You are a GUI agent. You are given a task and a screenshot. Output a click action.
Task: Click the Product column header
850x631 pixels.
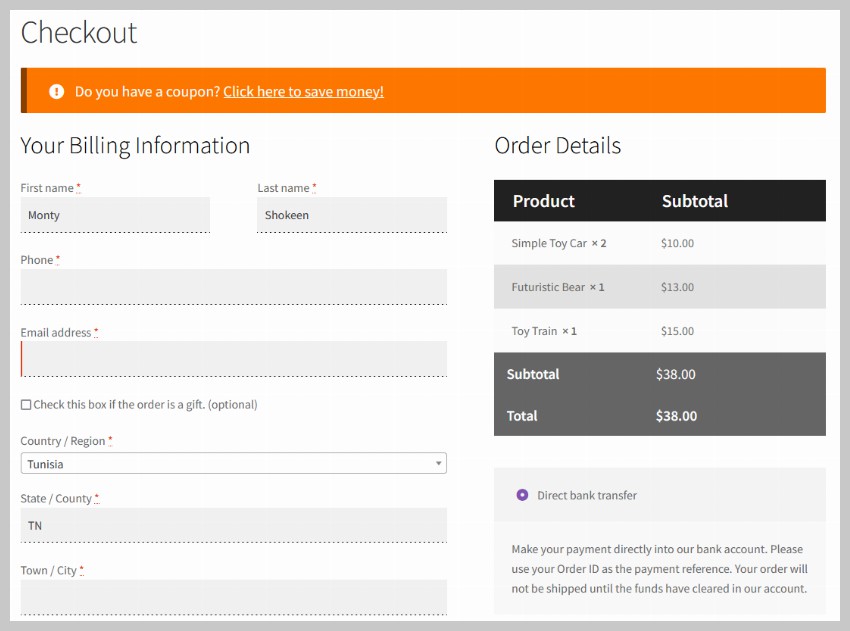(543, 201)
